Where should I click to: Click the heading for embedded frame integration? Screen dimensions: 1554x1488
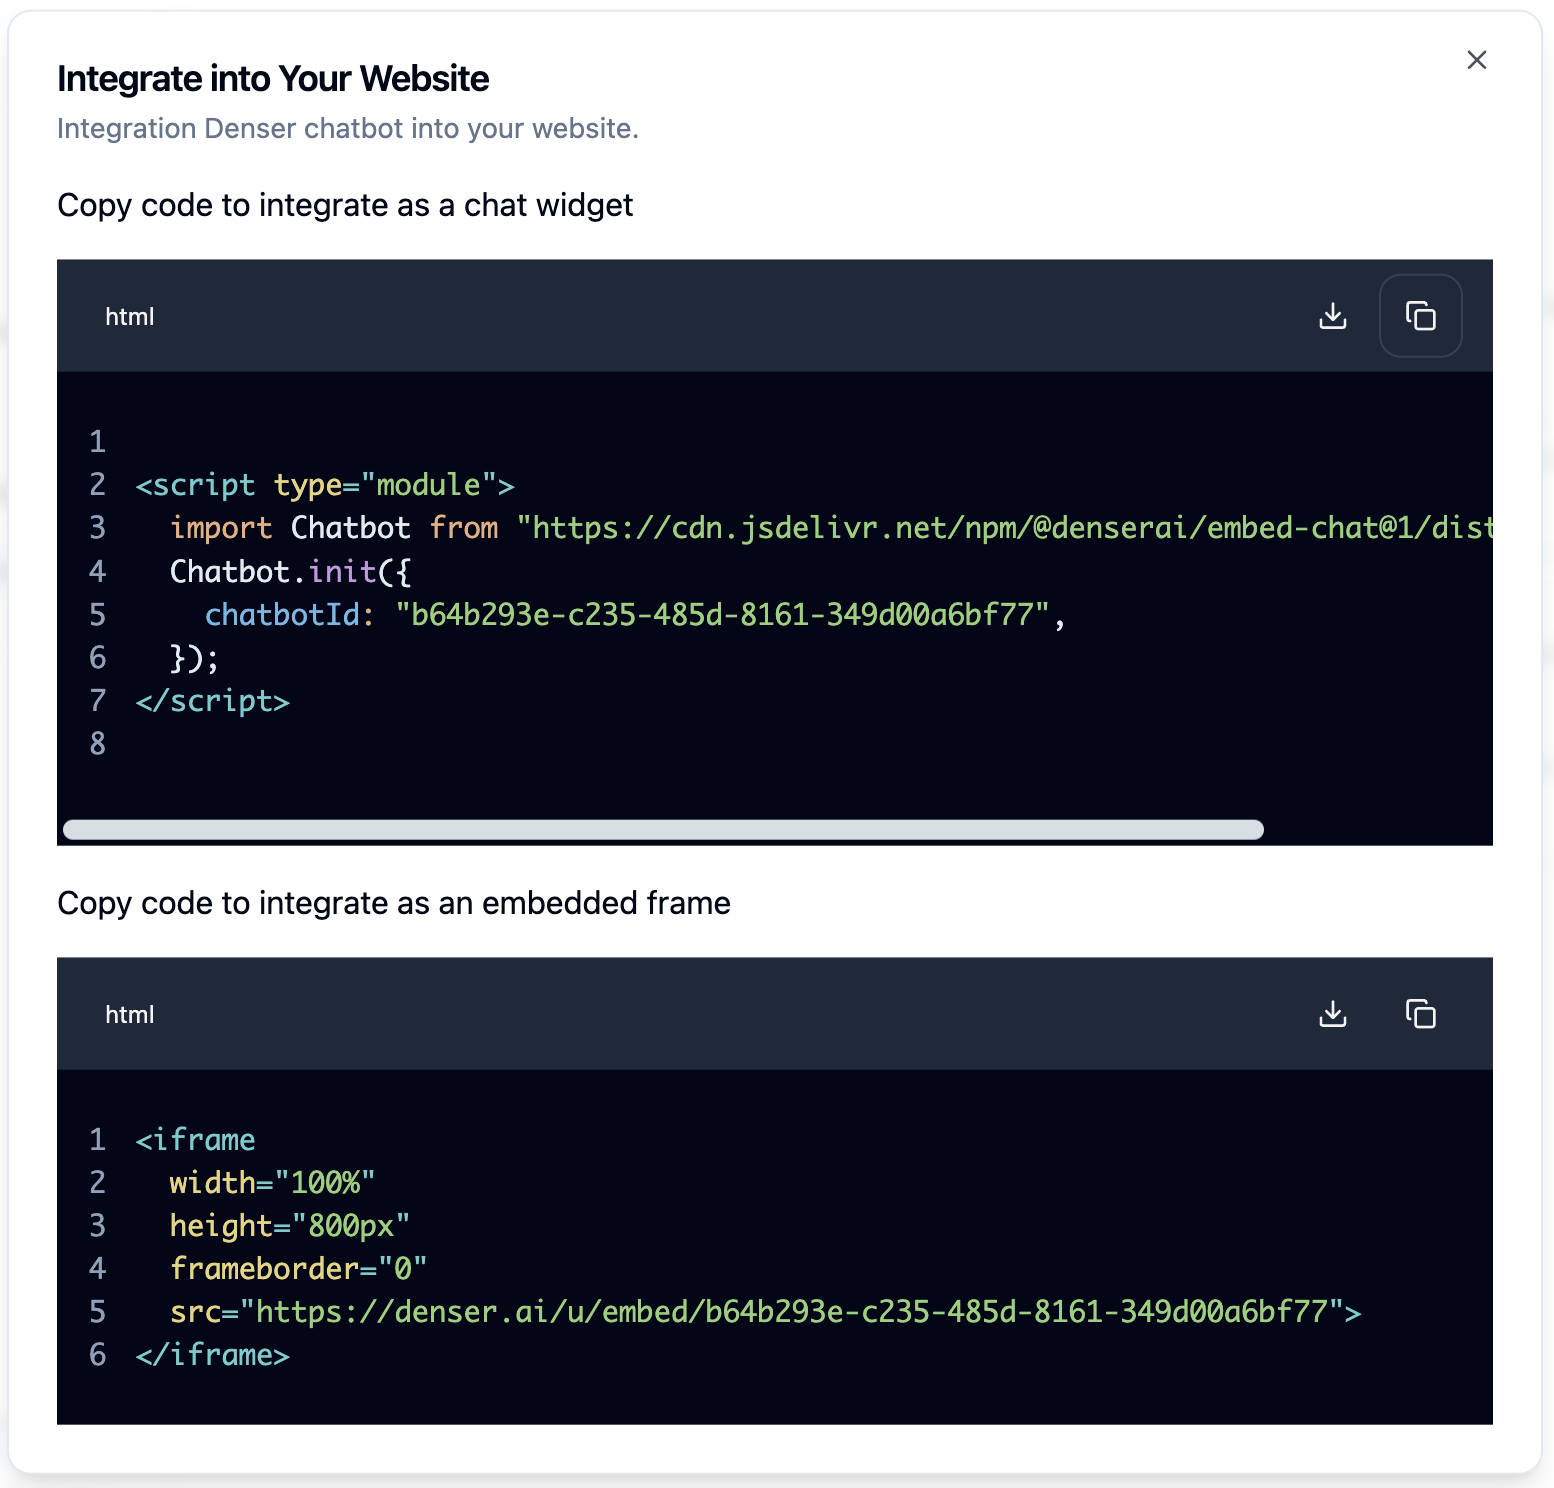click(x=393, y=902)
